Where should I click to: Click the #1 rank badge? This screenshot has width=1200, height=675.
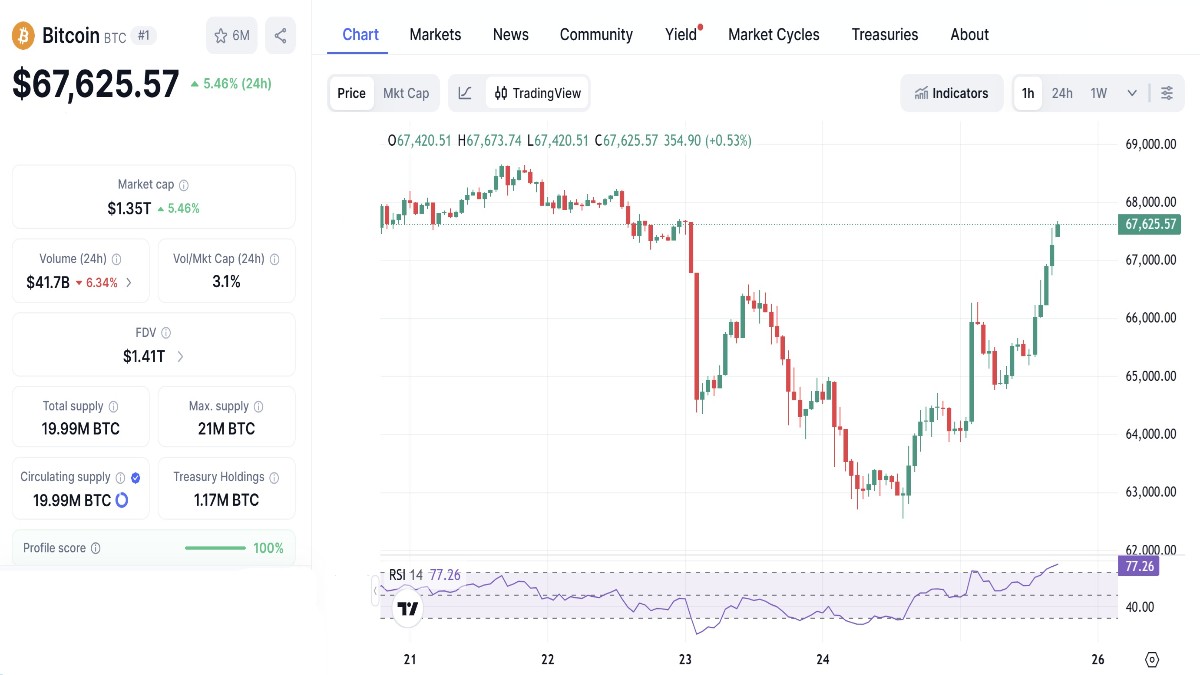pyautogui.click(x=144, y=36)
